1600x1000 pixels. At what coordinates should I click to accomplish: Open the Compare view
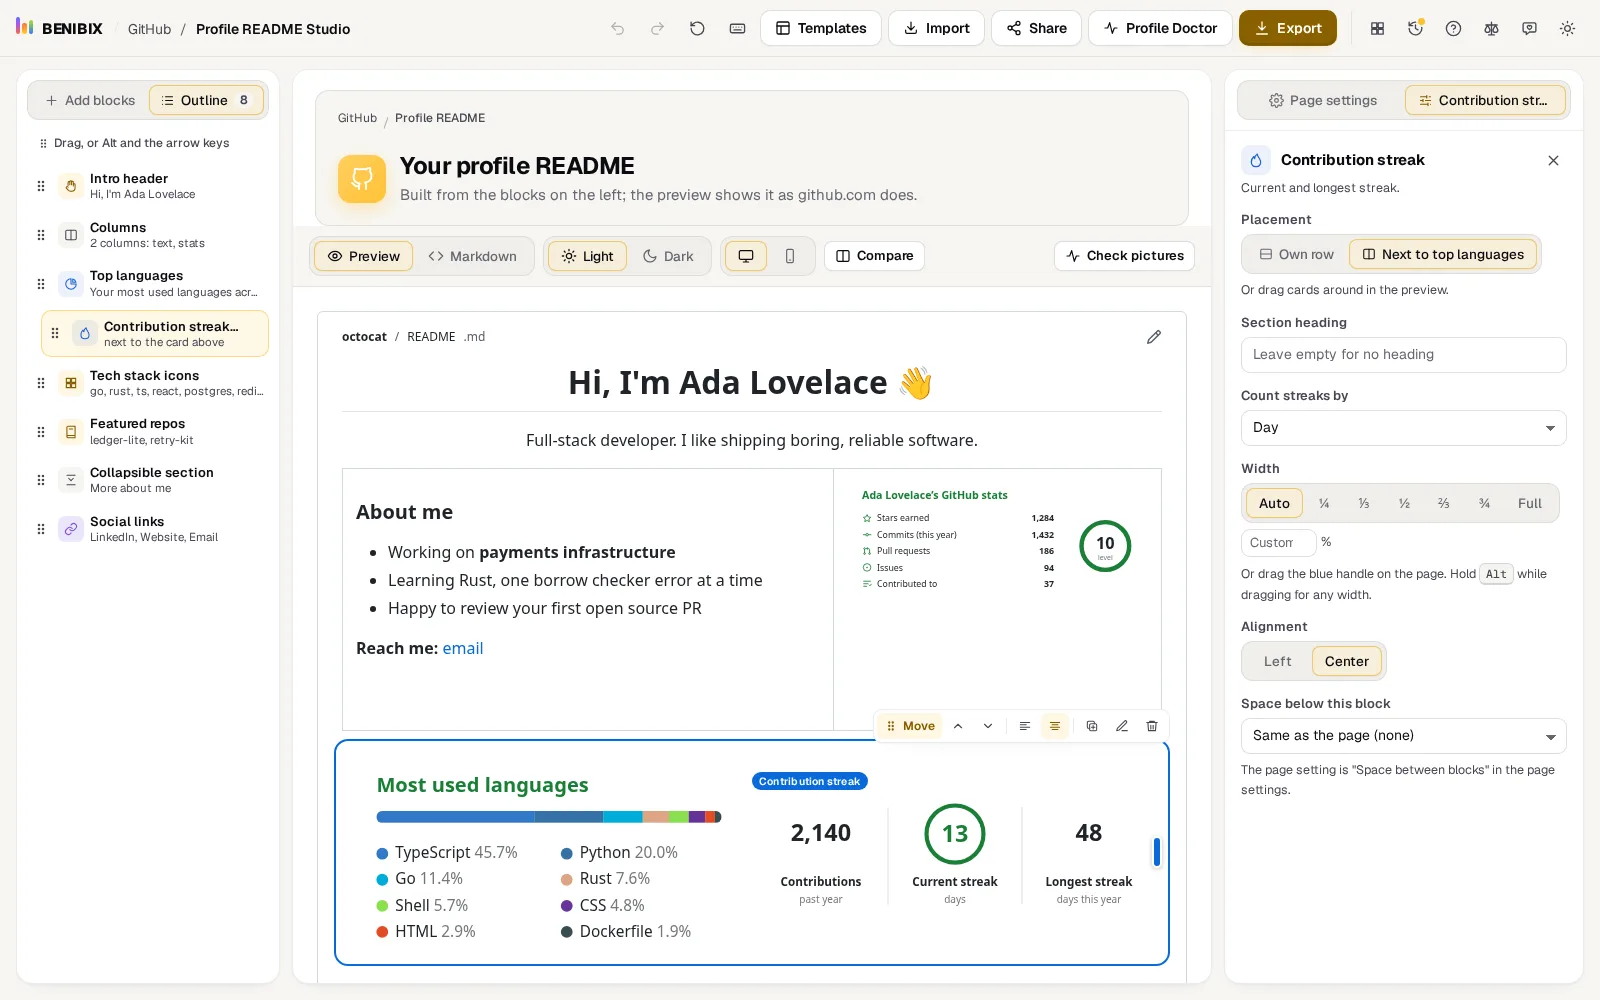point(874,256)
